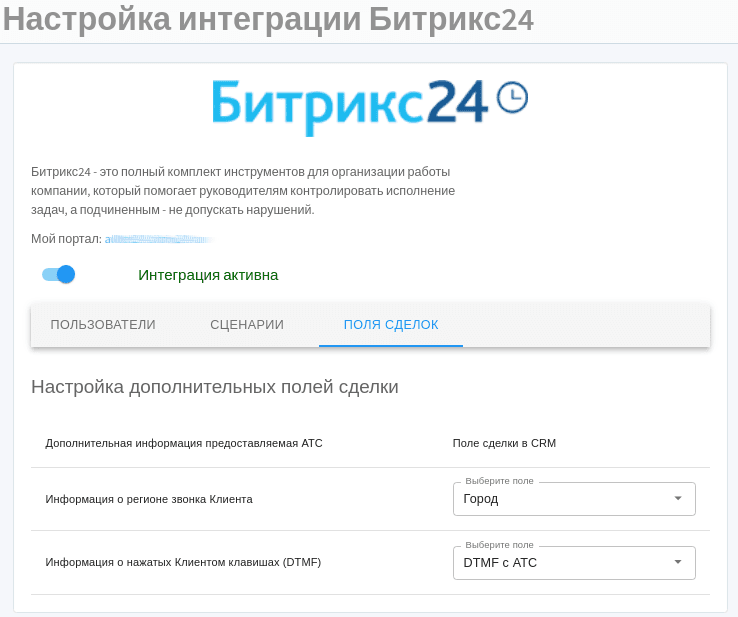Image resolution: width=738 pixels, height=617 pixels.
Task: Open the Город field dropdown
Action: [x=574, y=498]
